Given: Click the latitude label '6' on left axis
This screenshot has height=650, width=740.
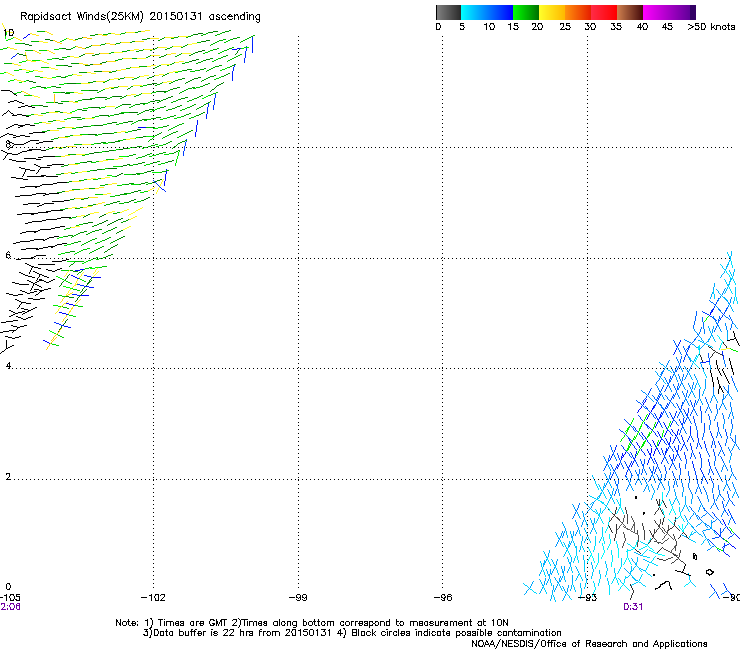Looking at the screenshot, I should tap(8, 255).
